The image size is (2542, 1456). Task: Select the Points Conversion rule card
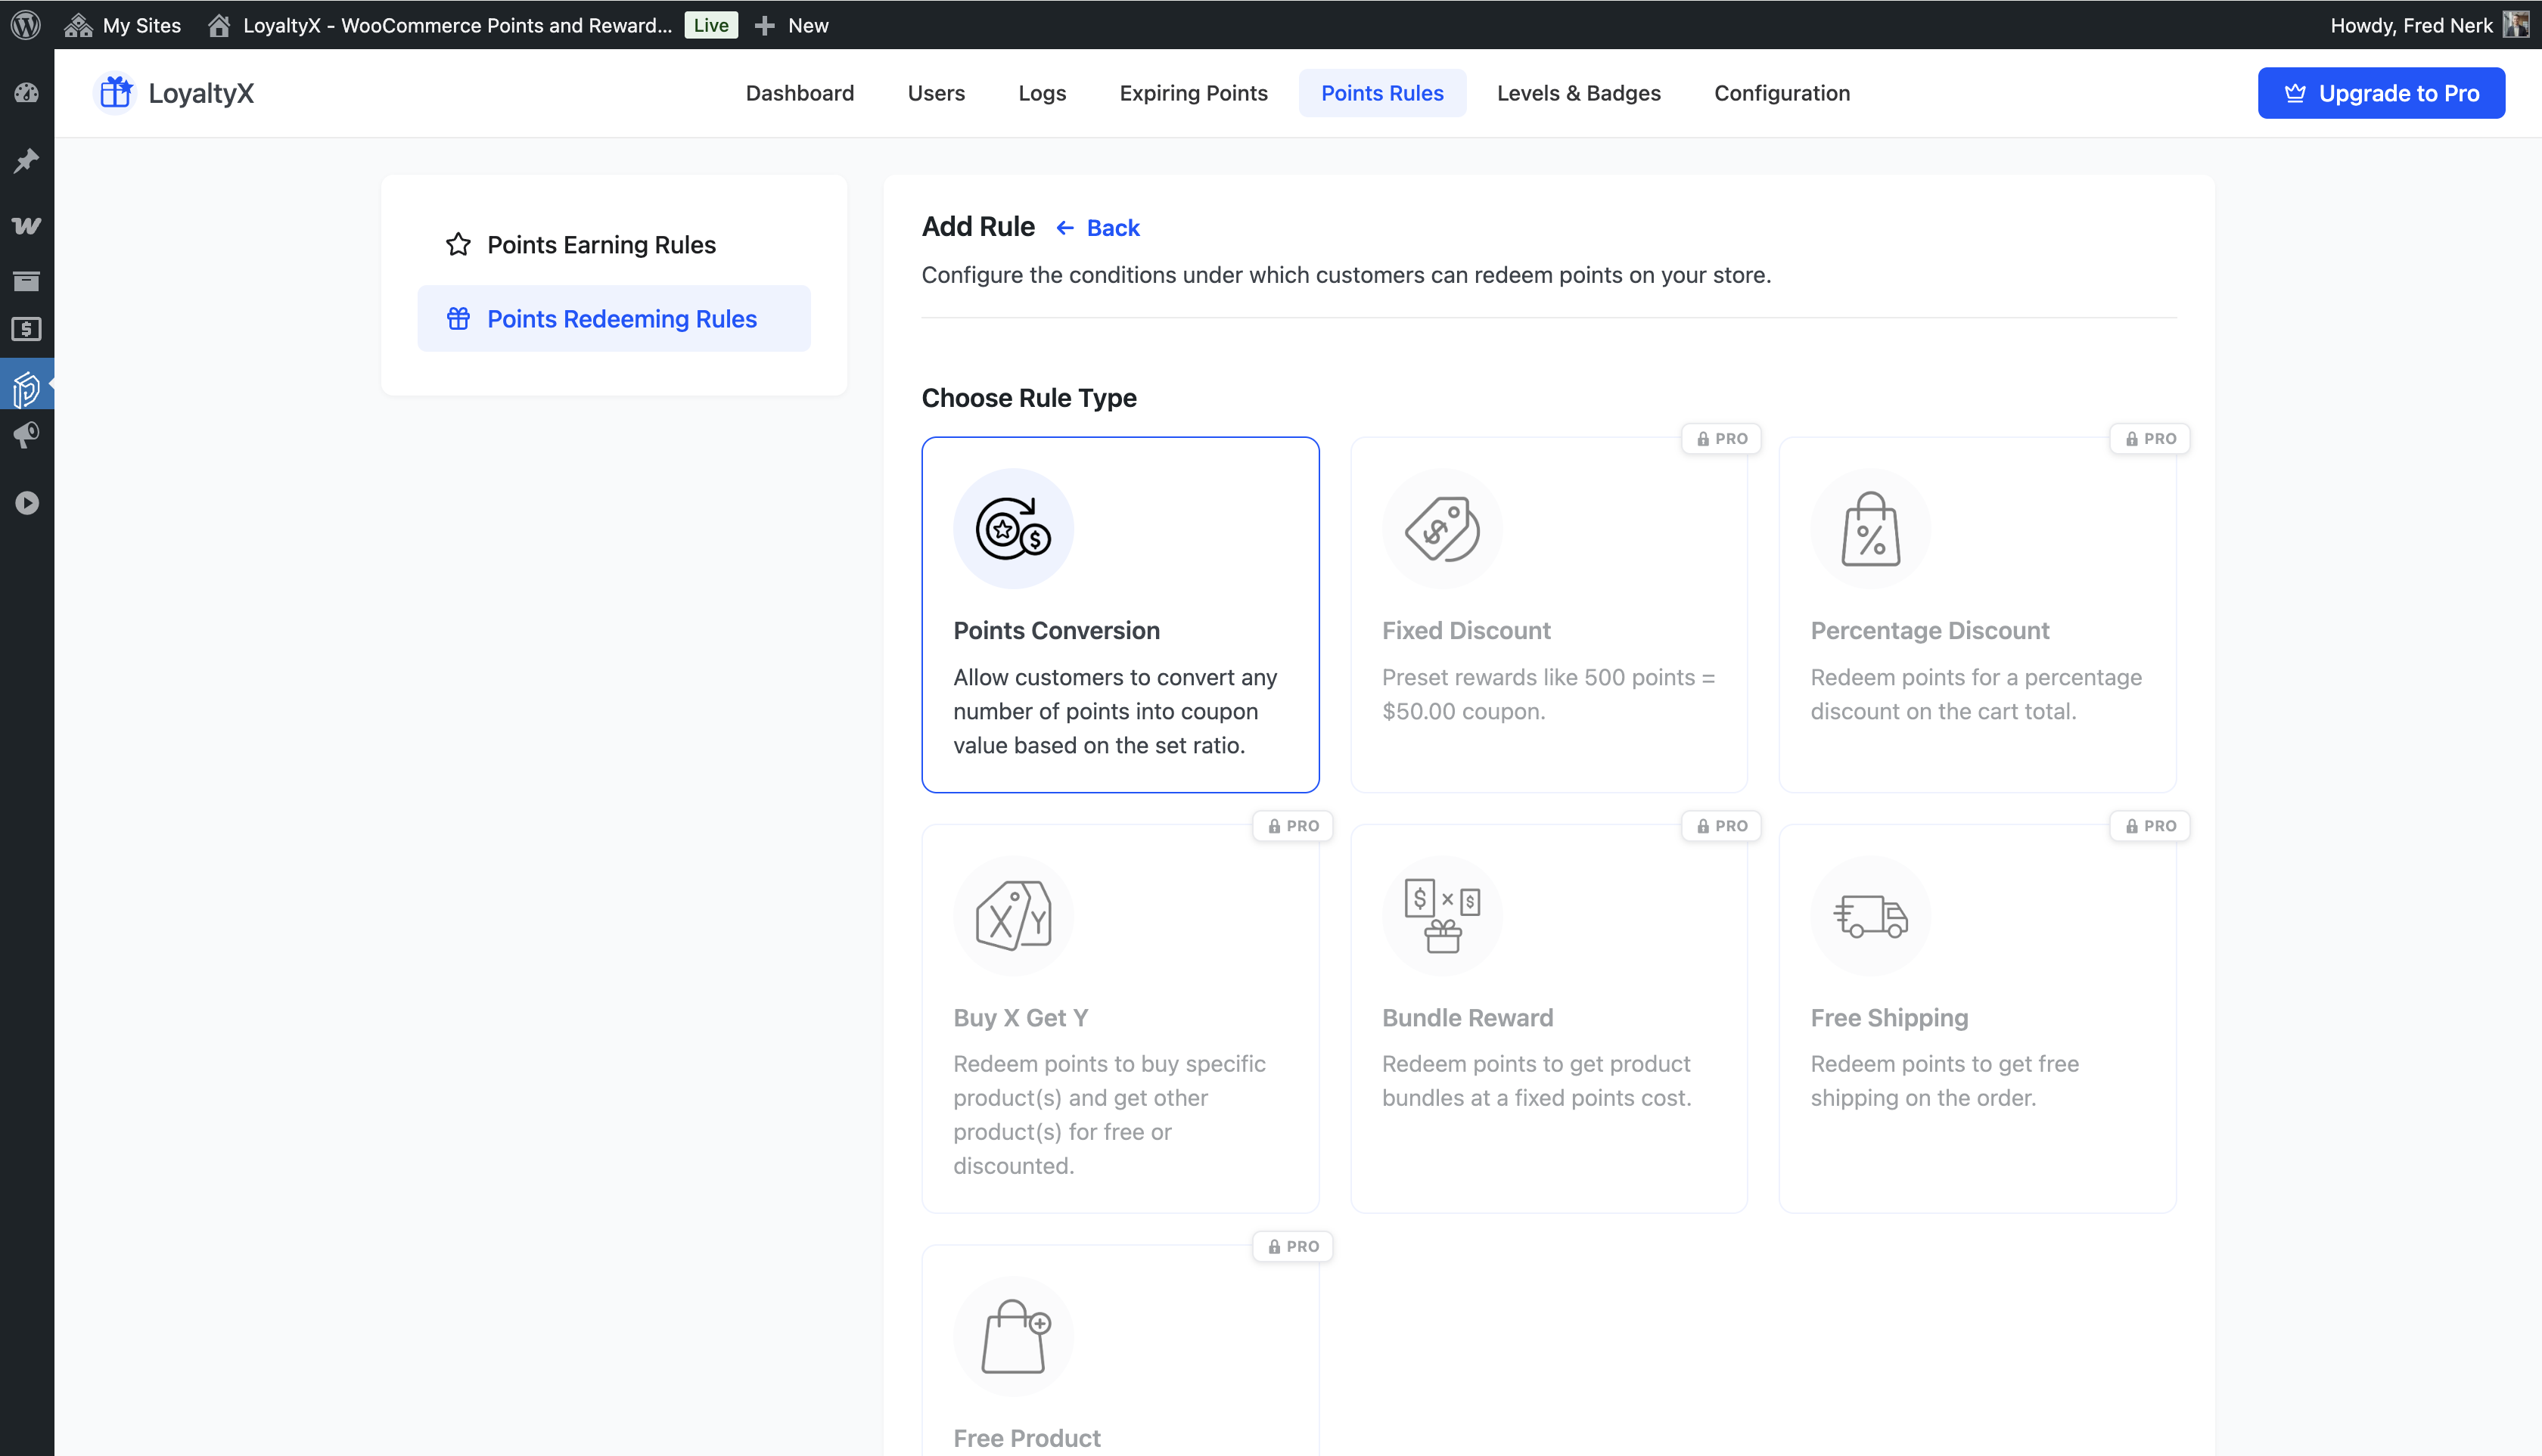pos(1120,614)
